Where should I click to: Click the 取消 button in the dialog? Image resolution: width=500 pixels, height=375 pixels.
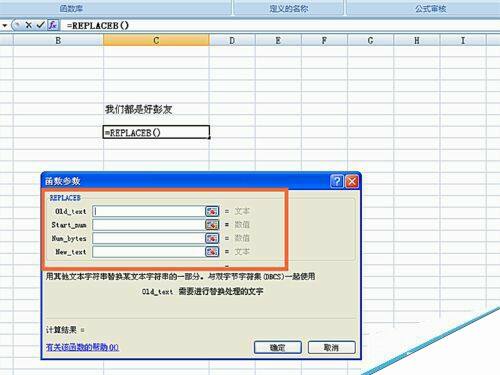coord(332,347)
